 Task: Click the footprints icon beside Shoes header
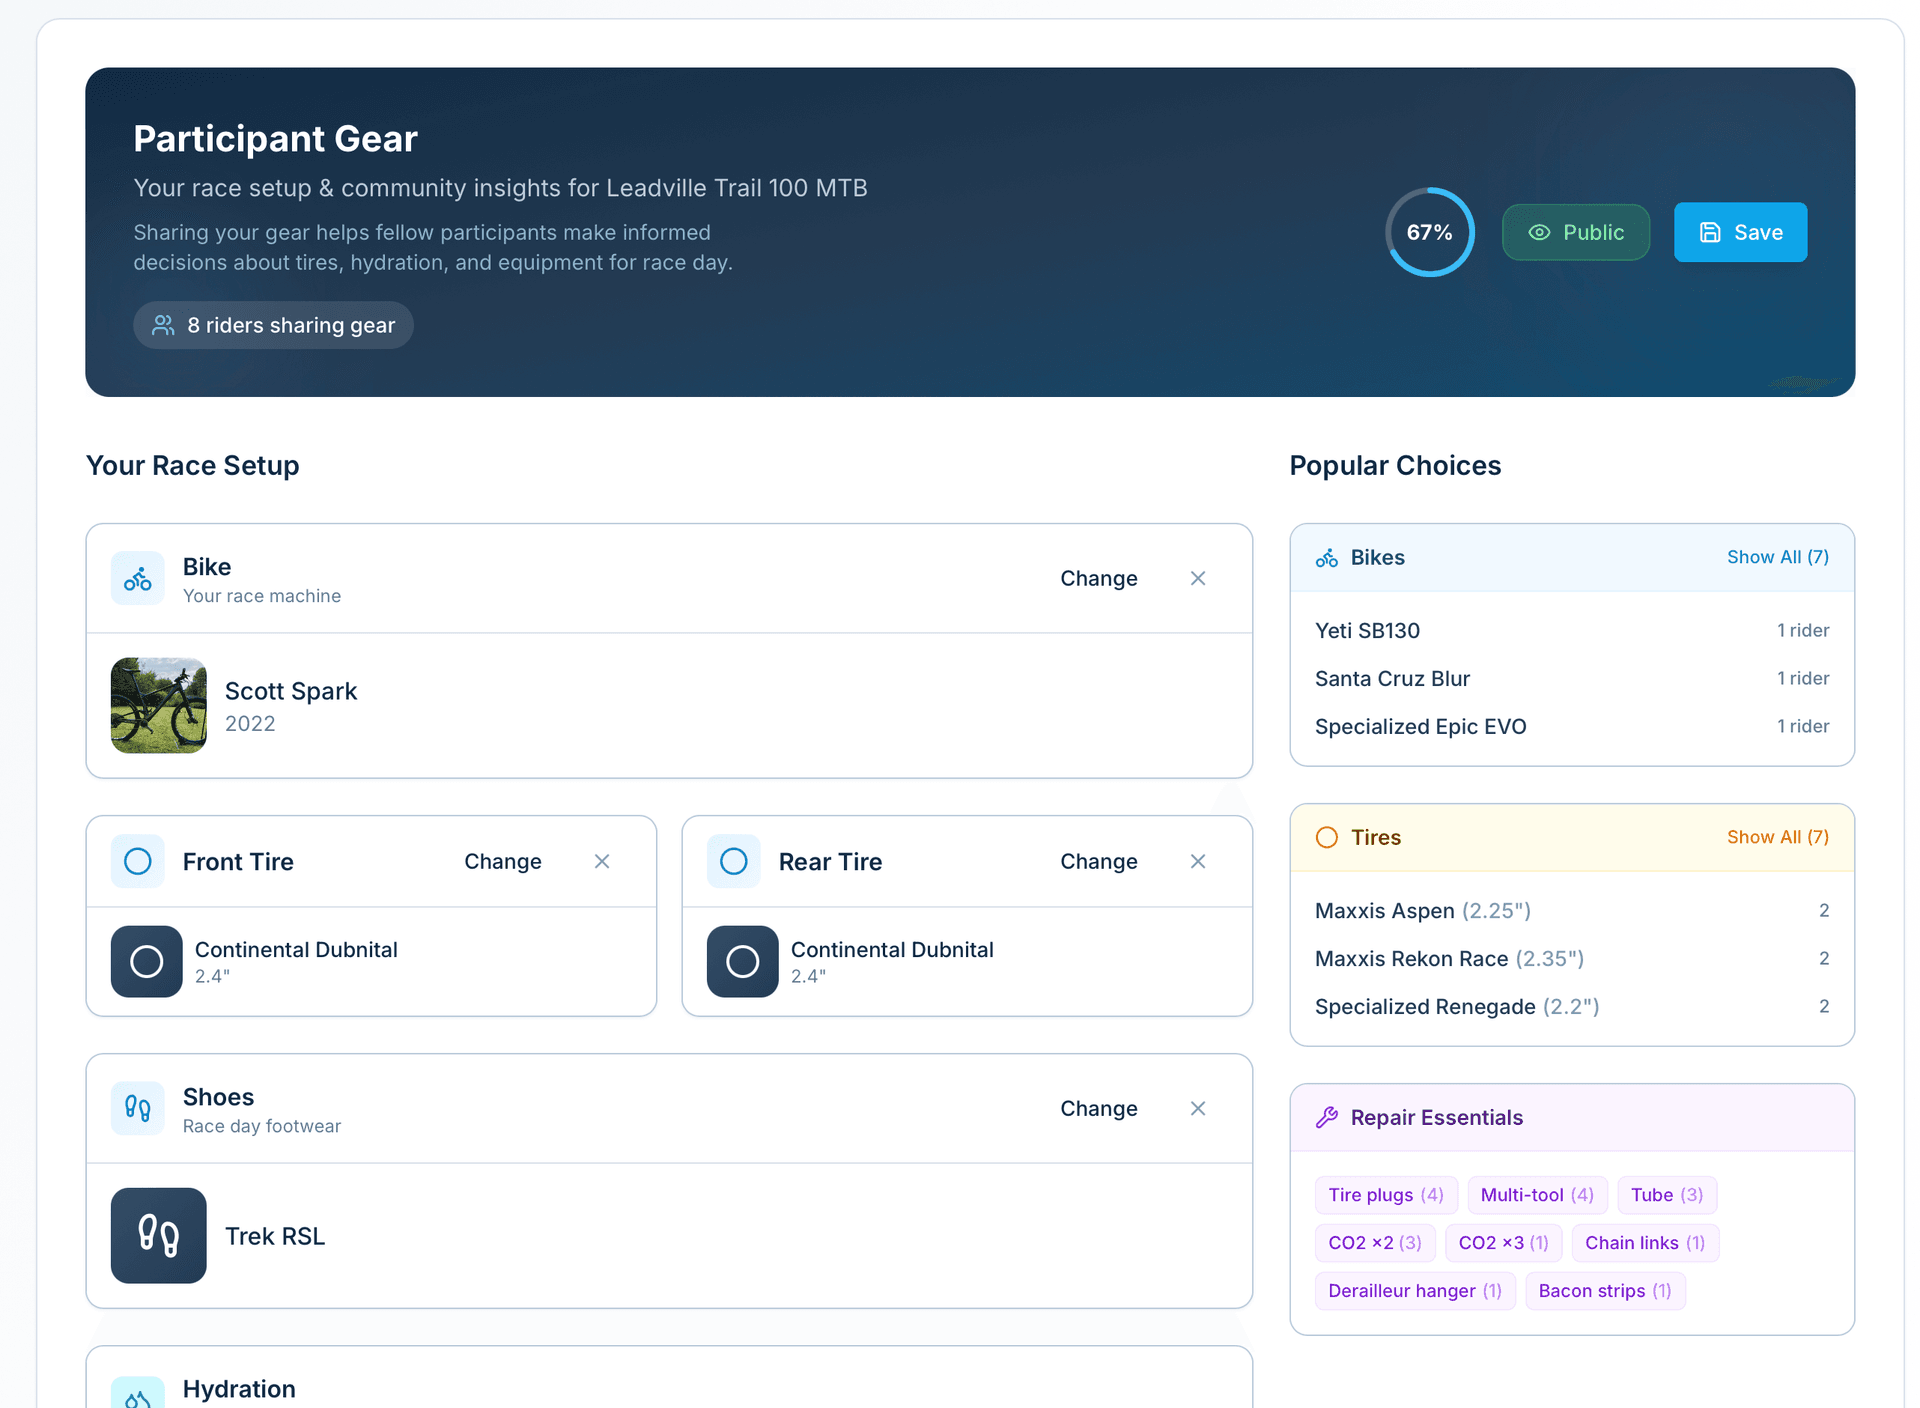click(x=138, y=1108)
